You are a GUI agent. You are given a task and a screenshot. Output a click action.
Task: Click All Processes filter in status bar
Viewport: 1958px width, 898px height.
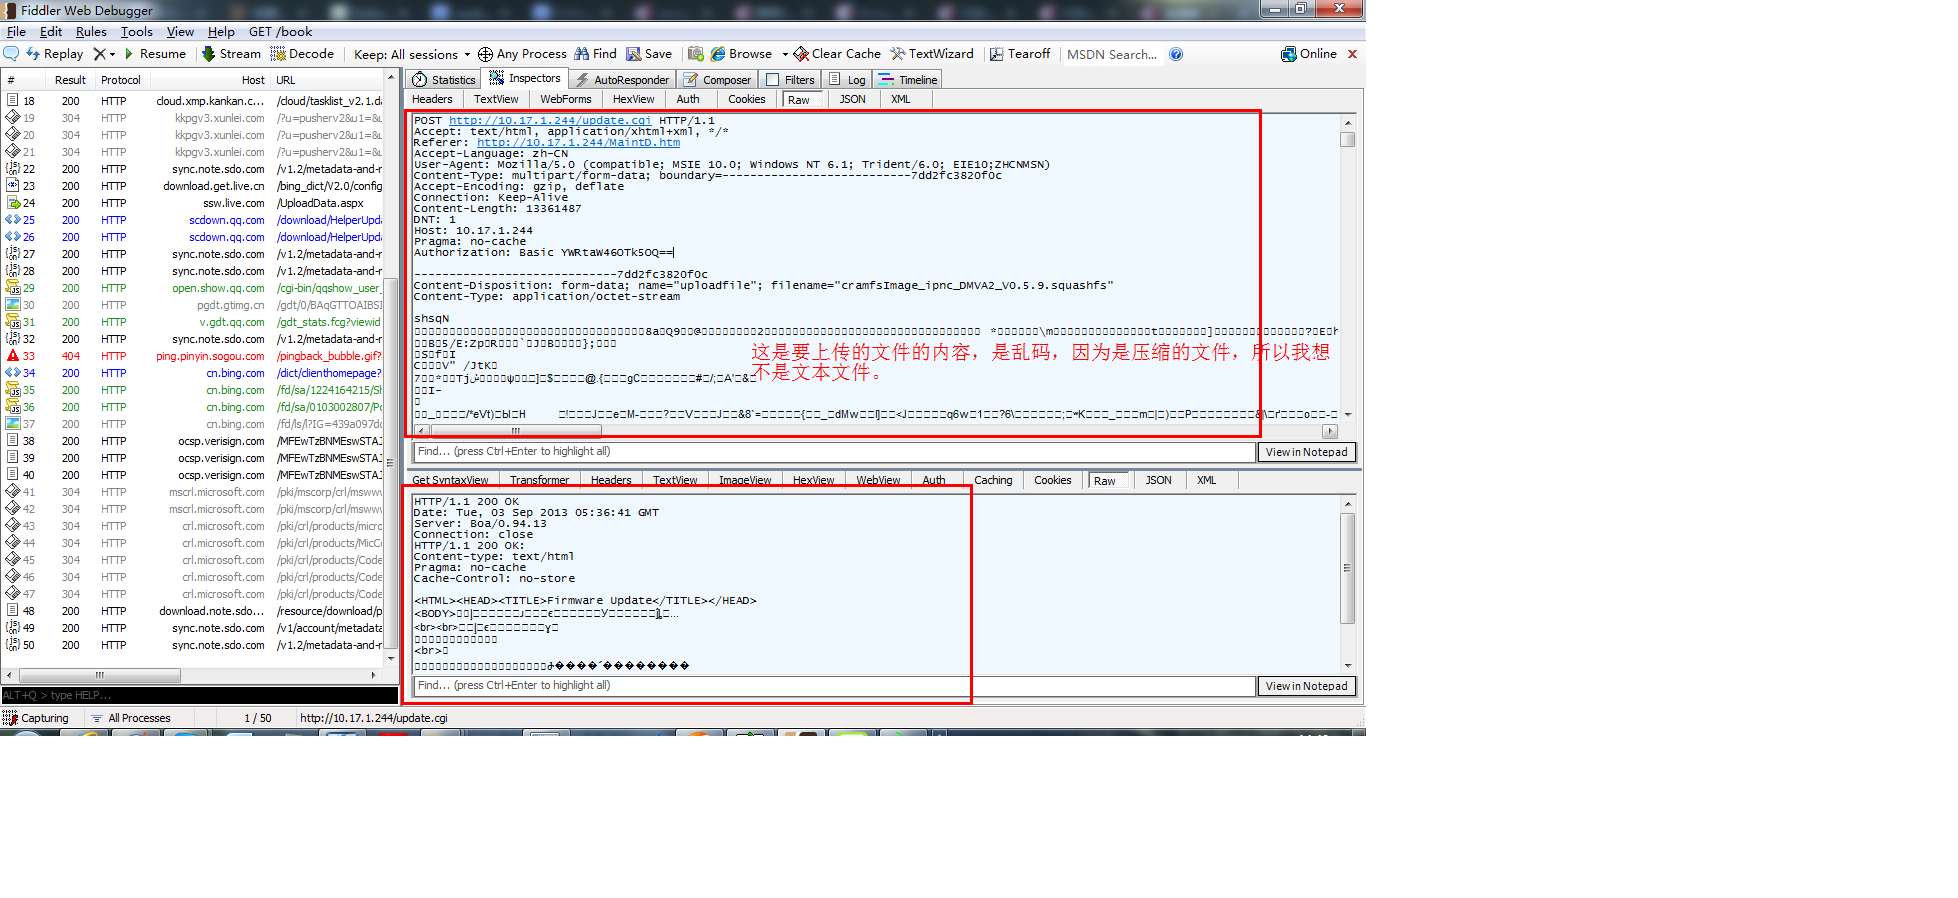tap(131, 718)
